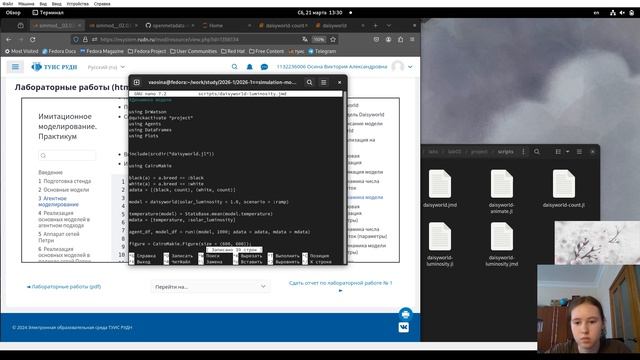The width and height of the screenshot is (640, 360).
Task: Switch to the openmetadata GitHub tab
Action: coord(169,25)
